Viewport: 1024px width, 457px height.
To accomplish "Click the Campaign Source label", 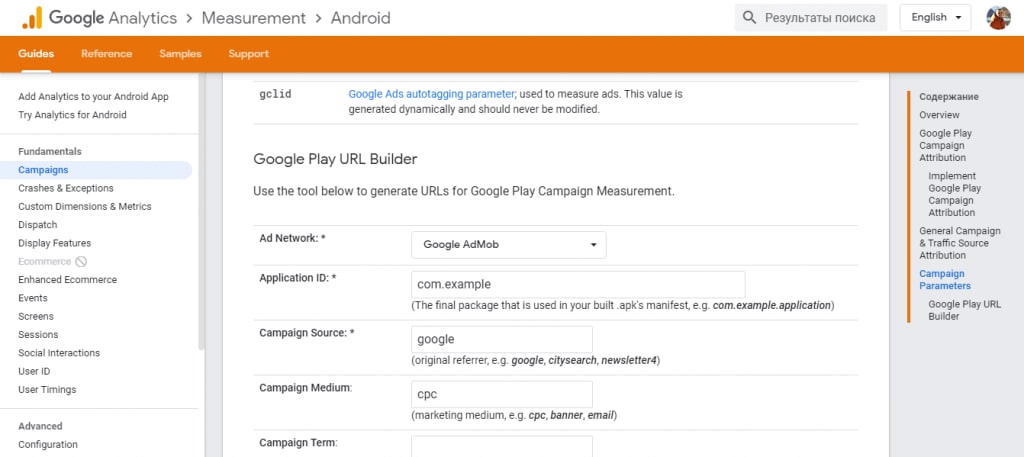I will (x=306, y=332).
